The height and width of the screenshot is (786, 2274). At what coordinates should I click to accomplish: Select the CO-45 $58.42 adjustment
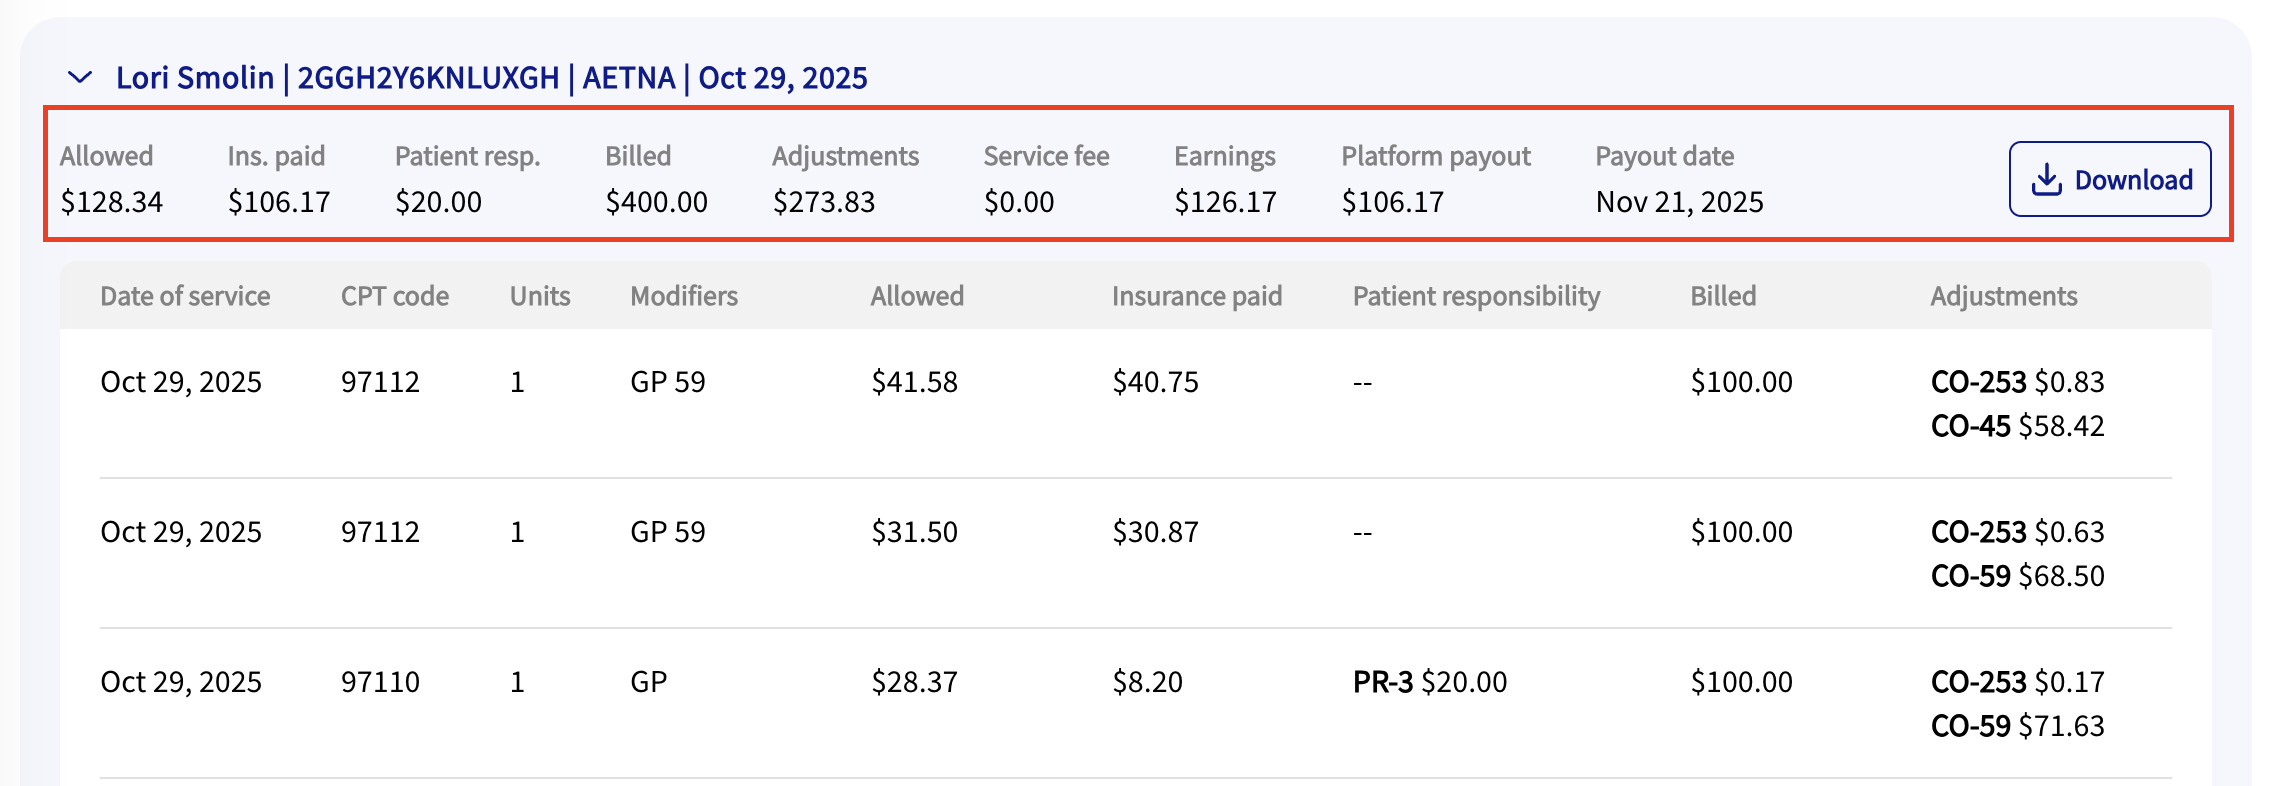[x=2017, y=426]
